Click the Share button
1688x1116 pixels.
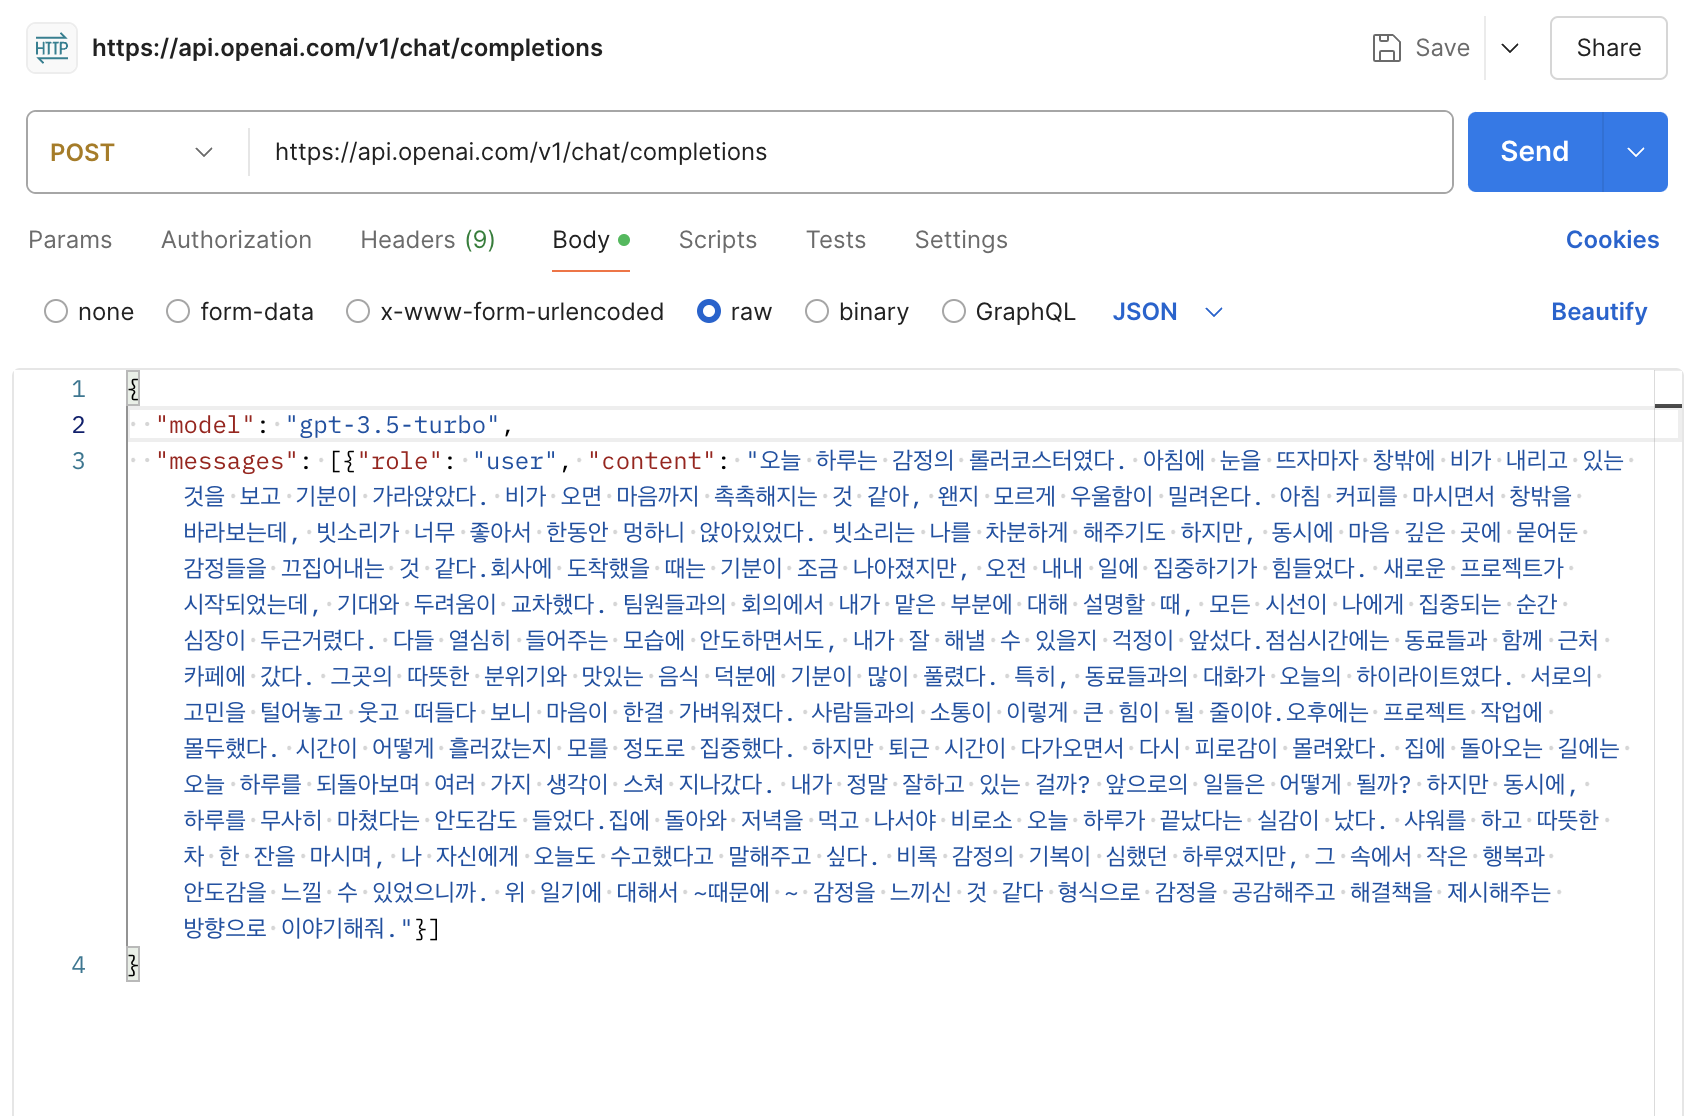1608,48
